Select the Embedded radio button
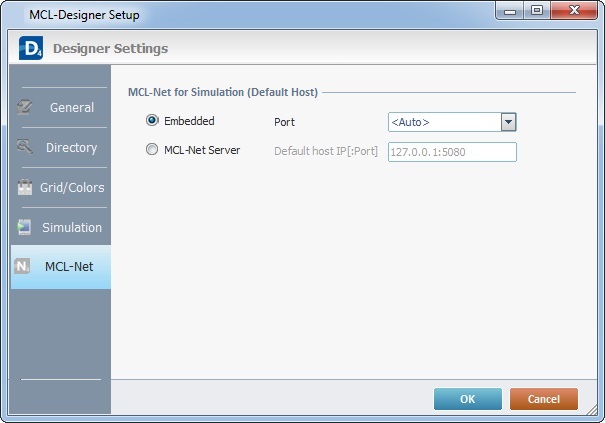The width and height of the screenshot is (605, 423). point(152,121)
